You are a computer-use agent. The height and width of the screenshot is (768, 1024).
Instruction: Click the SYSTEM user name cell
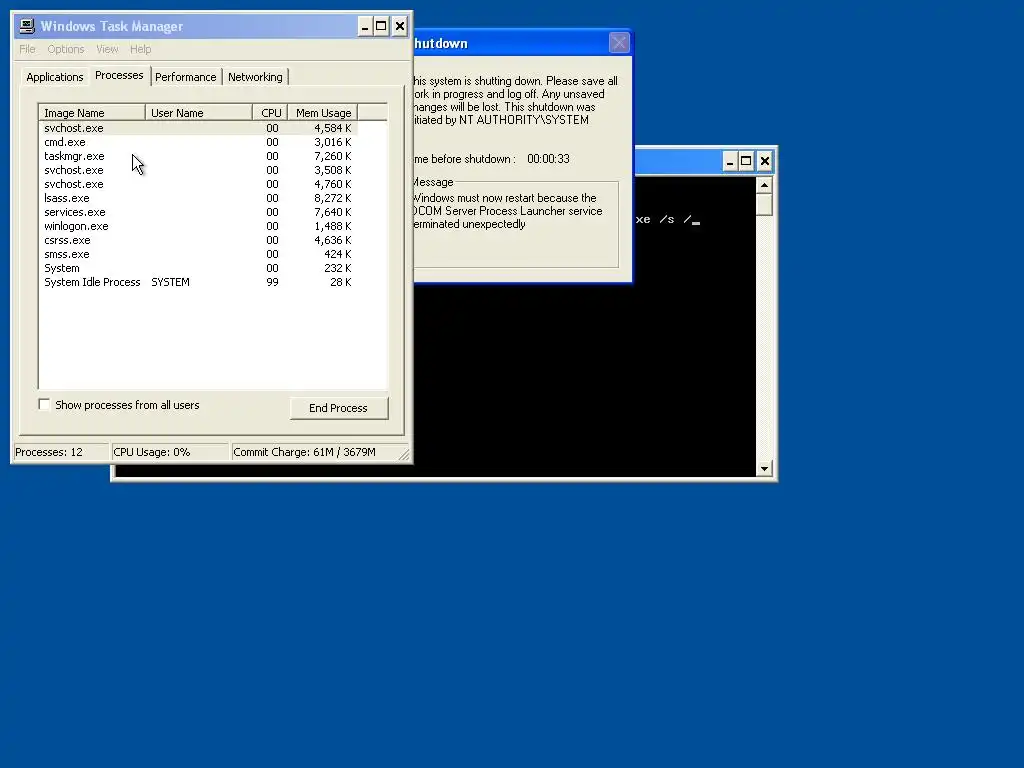coord(170,282)
